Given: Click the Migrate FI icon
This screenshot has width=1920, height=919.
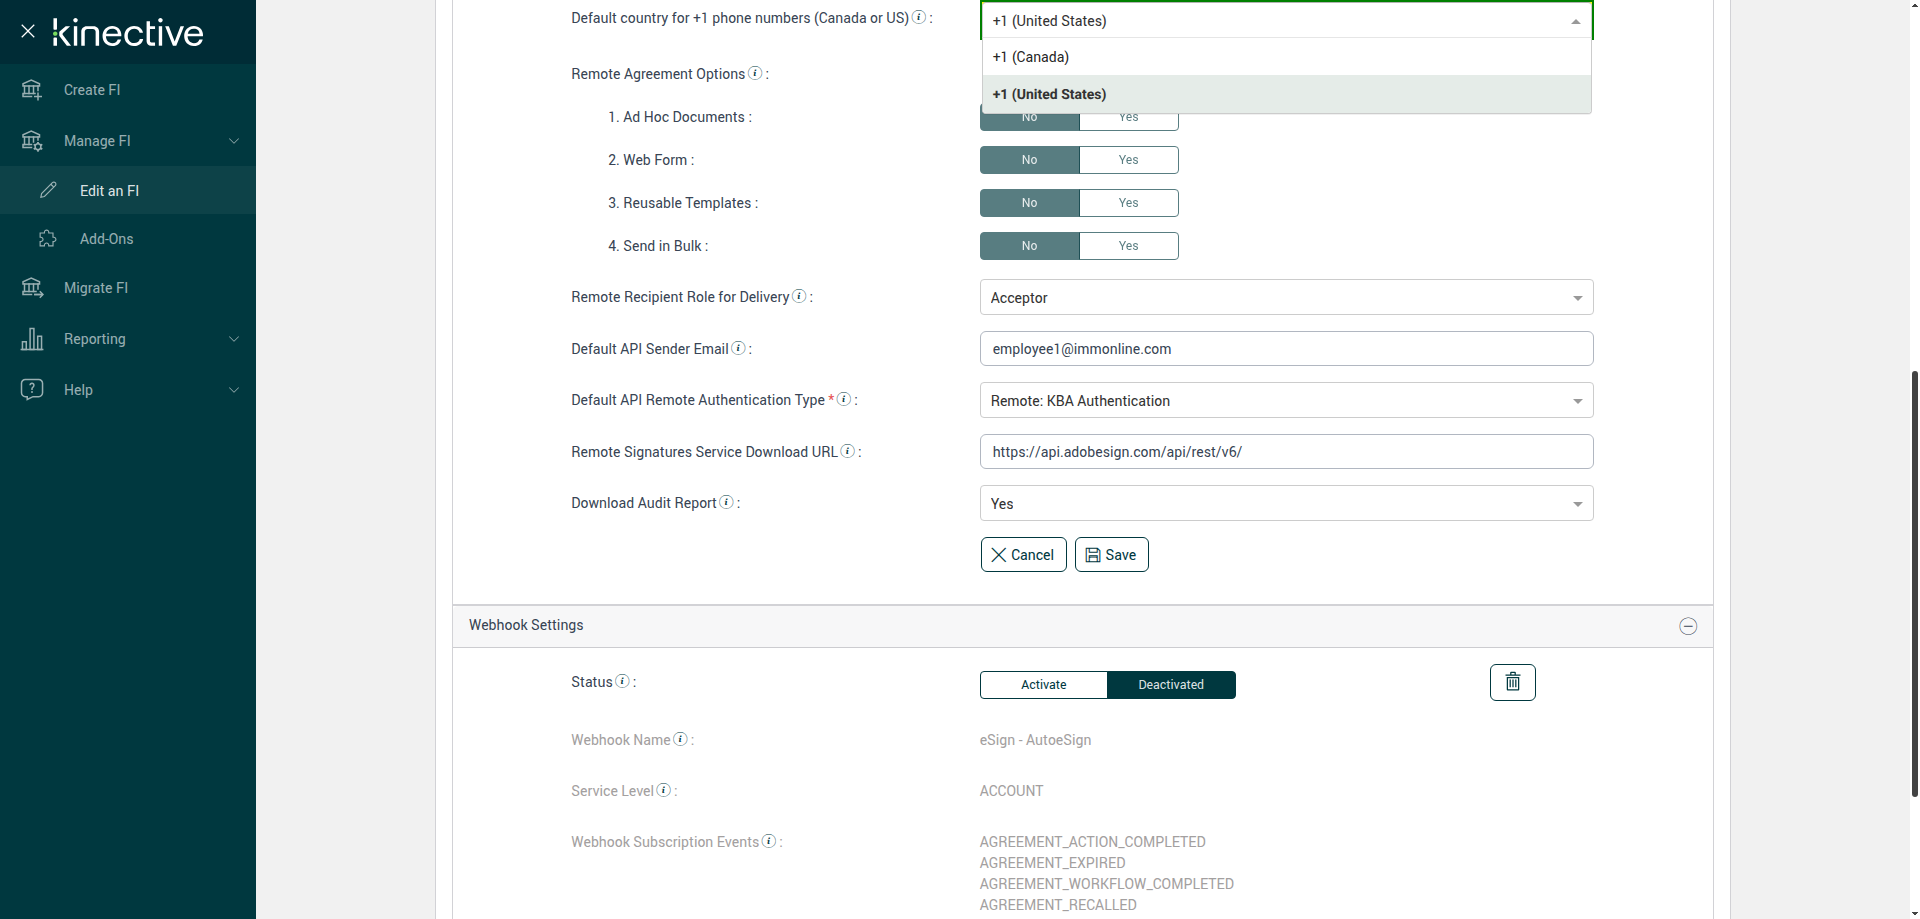Looking at the screenshot, I should pos(32,288).
